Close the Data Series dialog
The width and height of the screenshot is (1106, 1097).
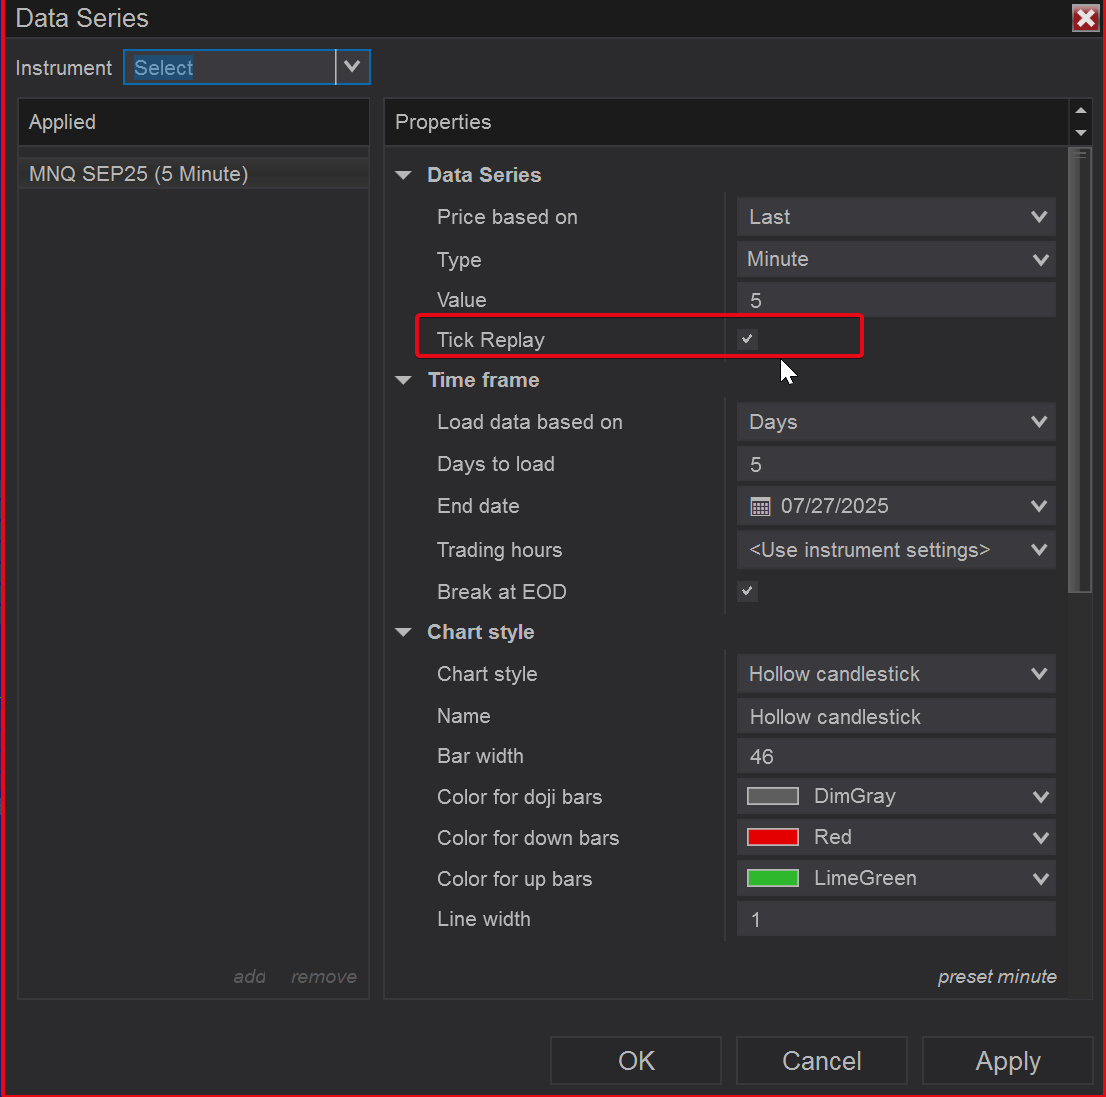click(x=1085, y=18)
